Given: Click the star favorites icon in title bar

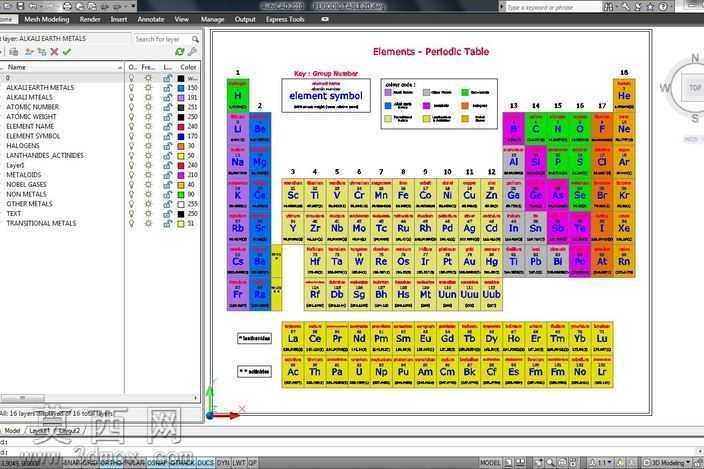Looking at the screenshot, I should tap(651, 6).
